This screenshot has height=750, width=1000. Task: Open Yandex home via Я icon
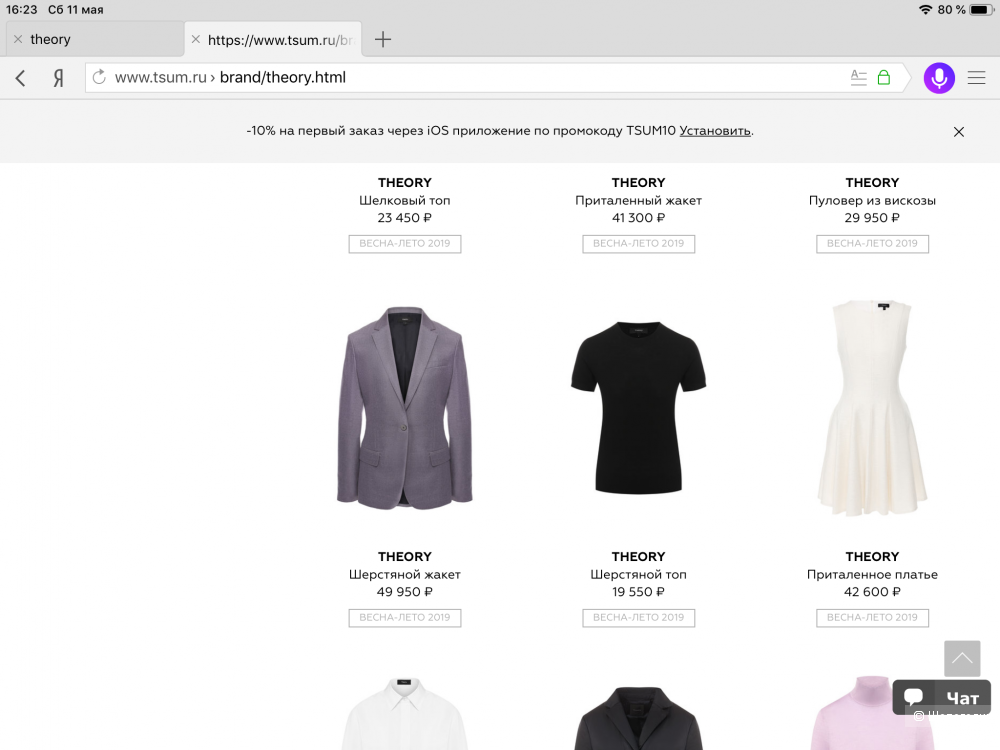pyautogui.click(x=58, y=78)
